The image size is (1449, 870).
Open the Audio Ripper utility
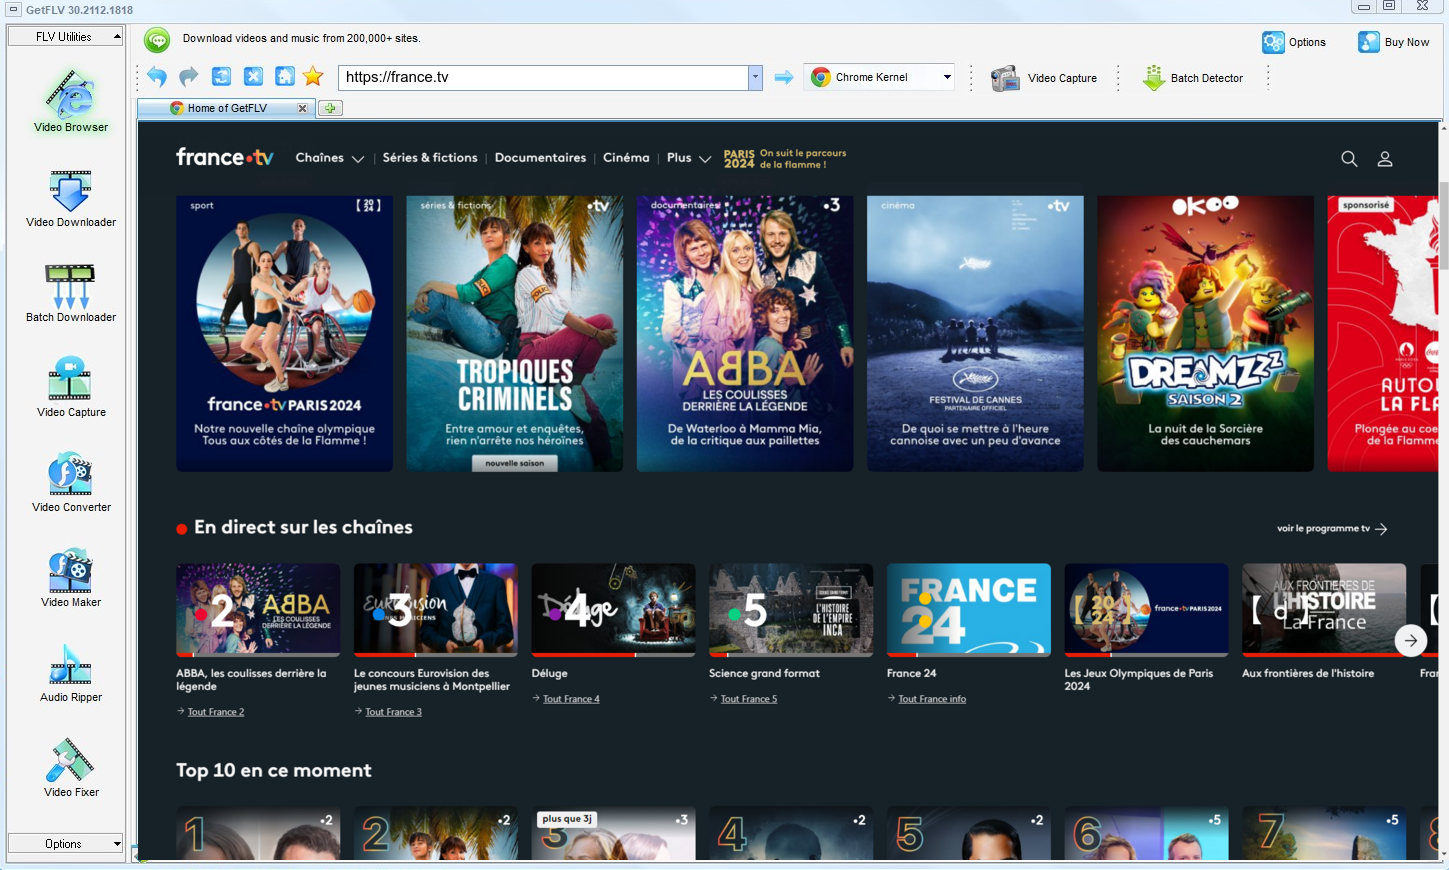(x=70, y=673)
